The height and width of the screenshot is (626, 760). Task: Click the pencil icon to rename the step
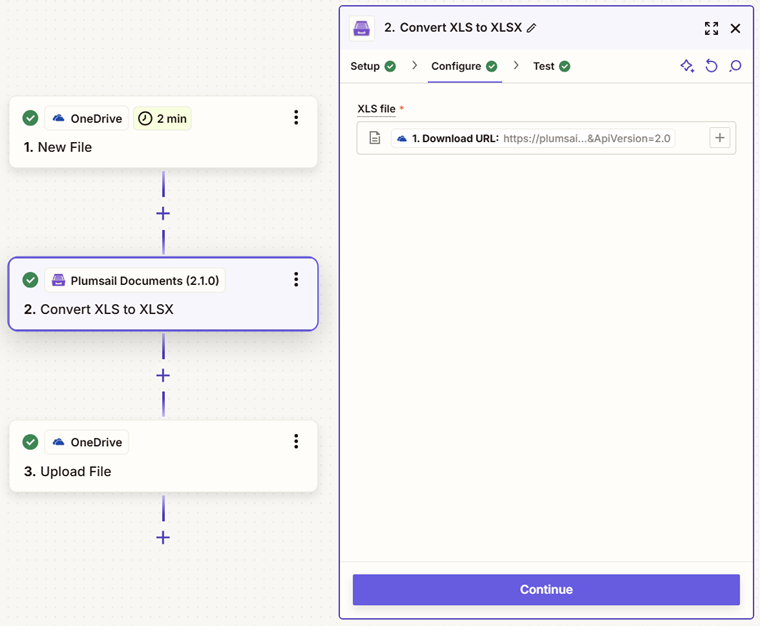pos(532,28)
